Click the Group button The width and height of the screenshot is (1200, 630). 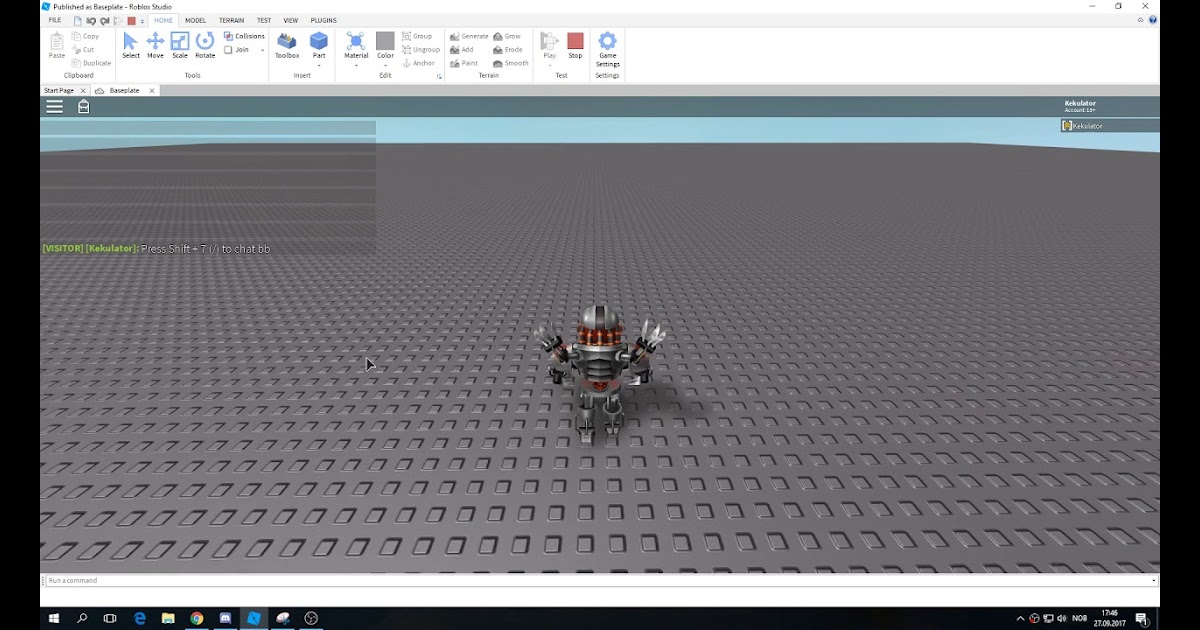(x=417, y=36)
